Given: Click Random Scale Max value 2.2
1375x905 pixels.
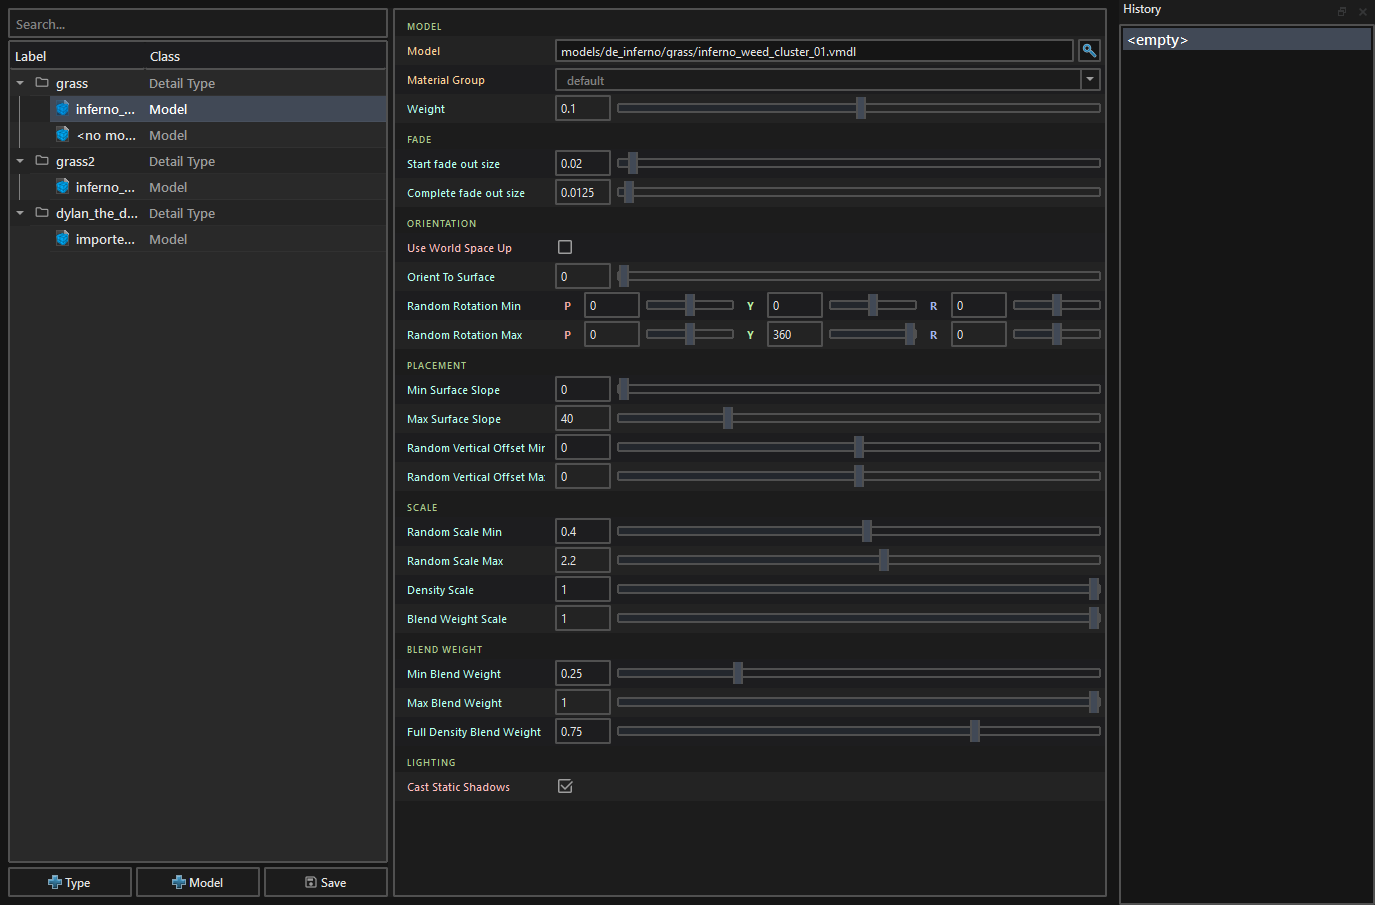Looking at the screenshot, I should coord(583,561).
